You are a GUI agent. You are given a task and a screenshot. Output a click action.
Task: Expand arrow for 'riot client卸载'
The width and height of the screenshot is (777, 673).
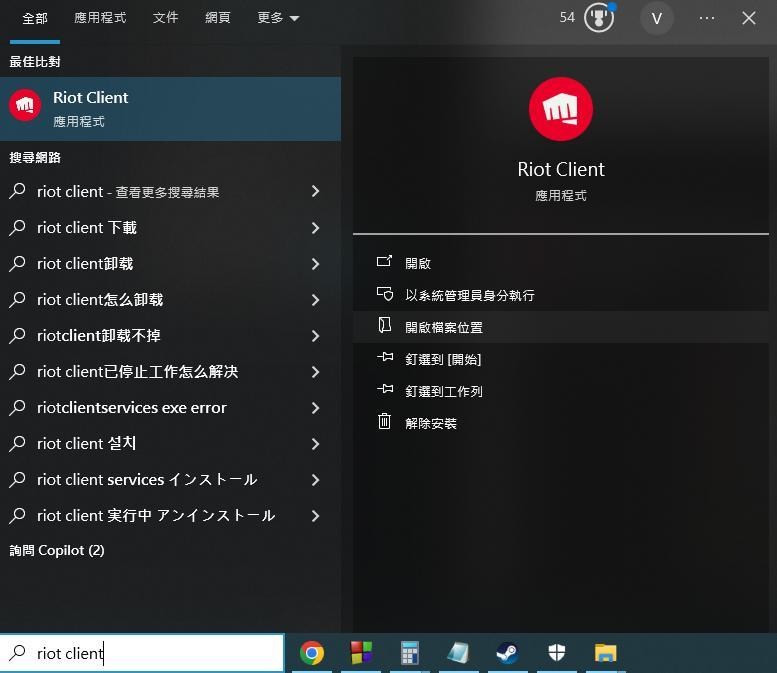pos(316,264)
